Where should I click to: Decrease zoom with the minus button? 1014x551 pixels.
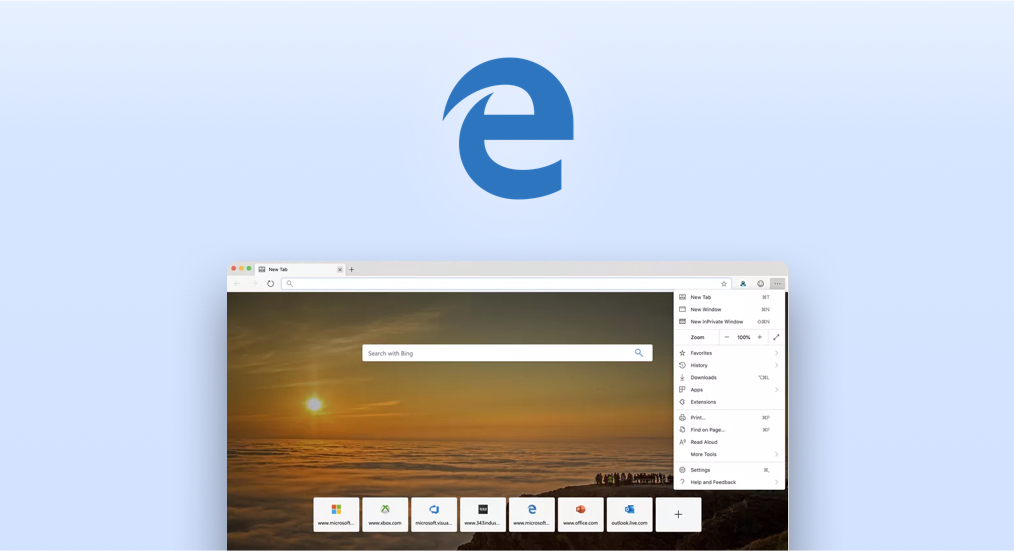[x=727, y=337]
